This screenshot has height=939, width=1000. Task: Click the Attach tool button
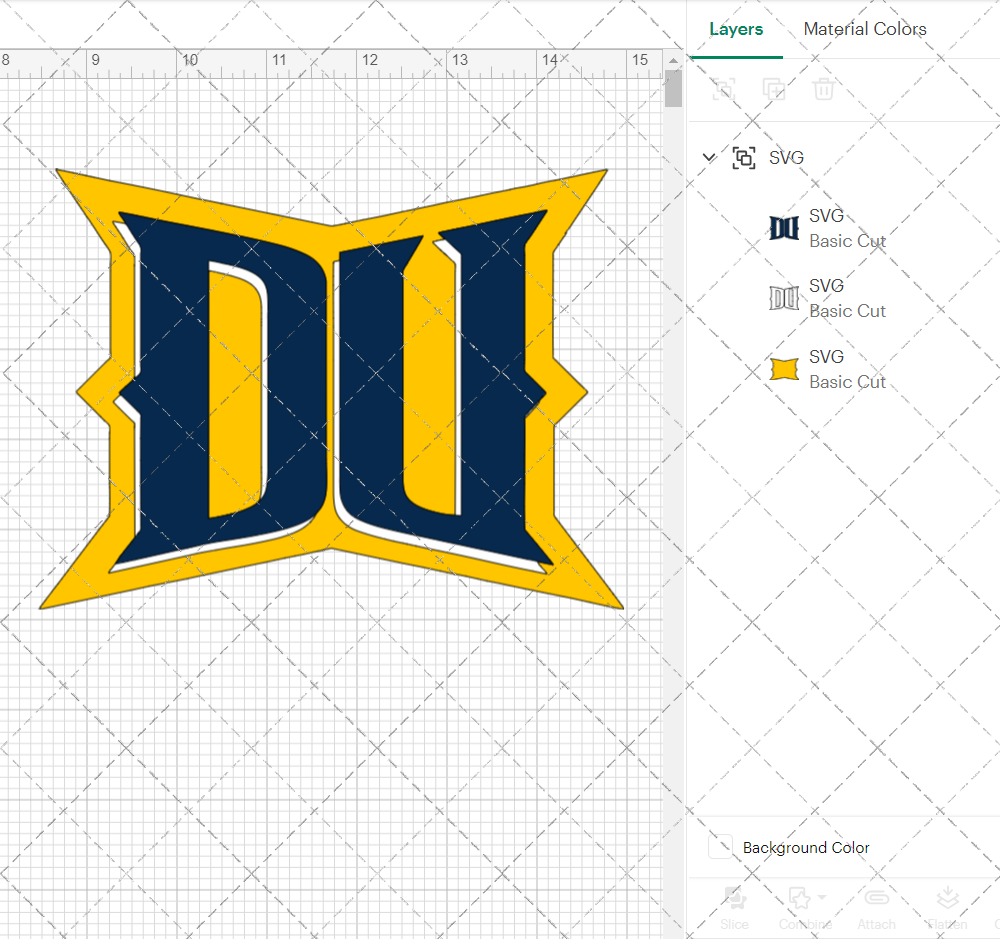pos(876,908)
